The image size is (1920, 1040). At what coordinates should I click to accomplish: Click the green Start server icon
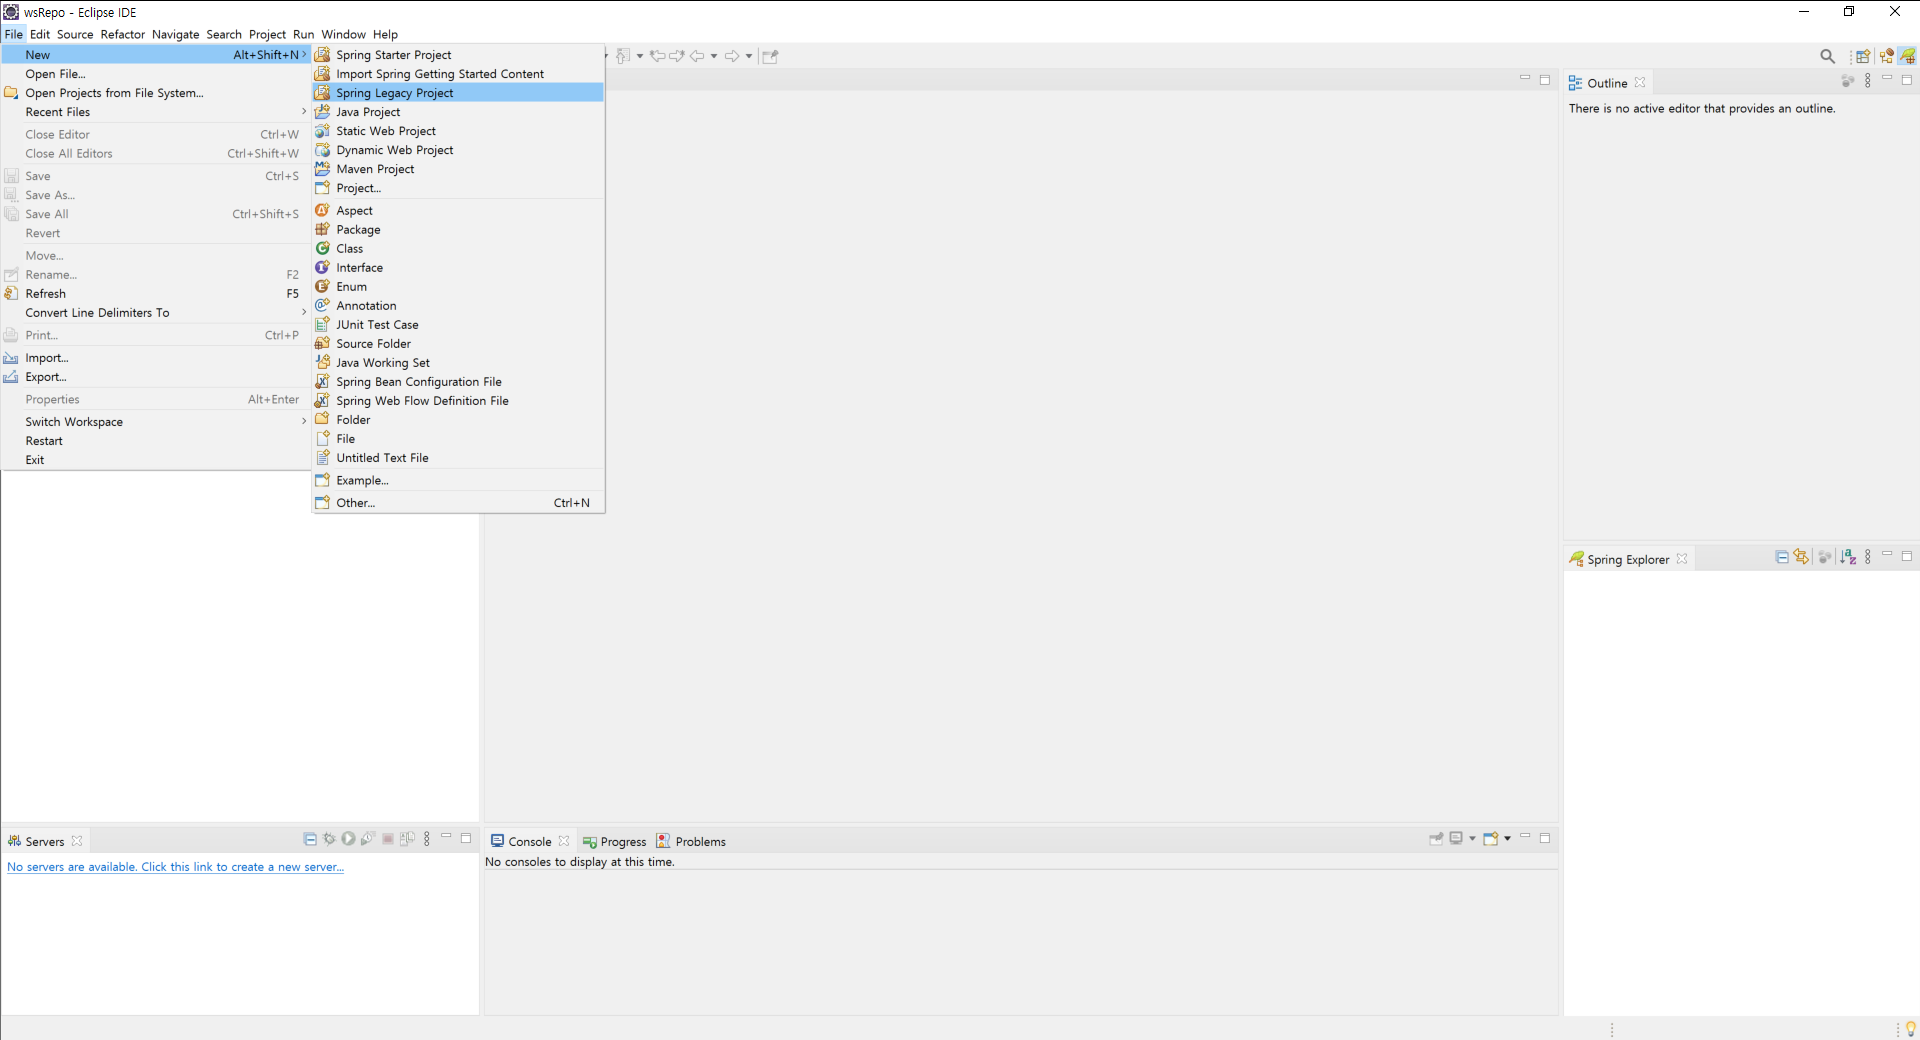click(348, 839)
